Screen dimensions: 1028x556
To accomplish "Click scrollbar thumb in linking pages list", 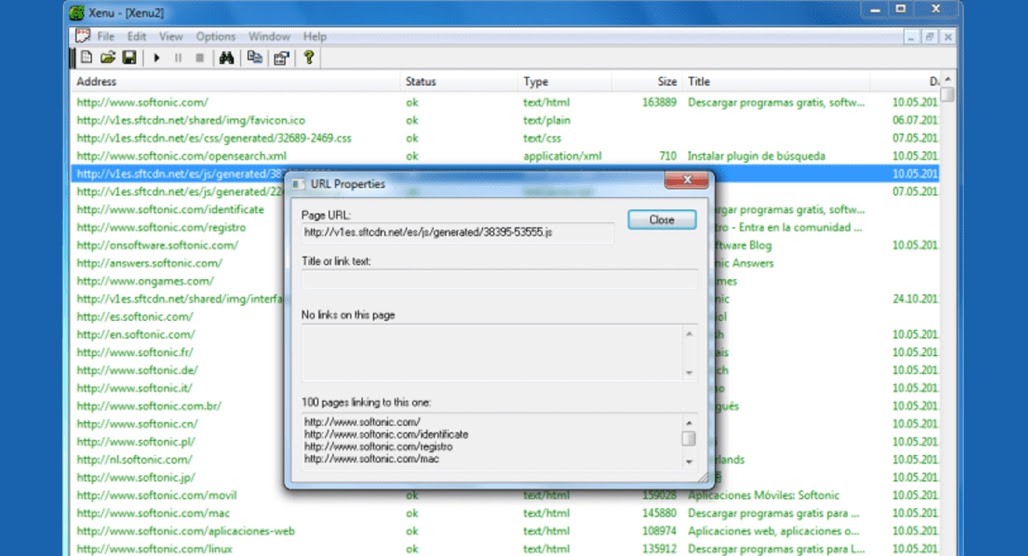I will pyautogui.click(x=688, y=439).
